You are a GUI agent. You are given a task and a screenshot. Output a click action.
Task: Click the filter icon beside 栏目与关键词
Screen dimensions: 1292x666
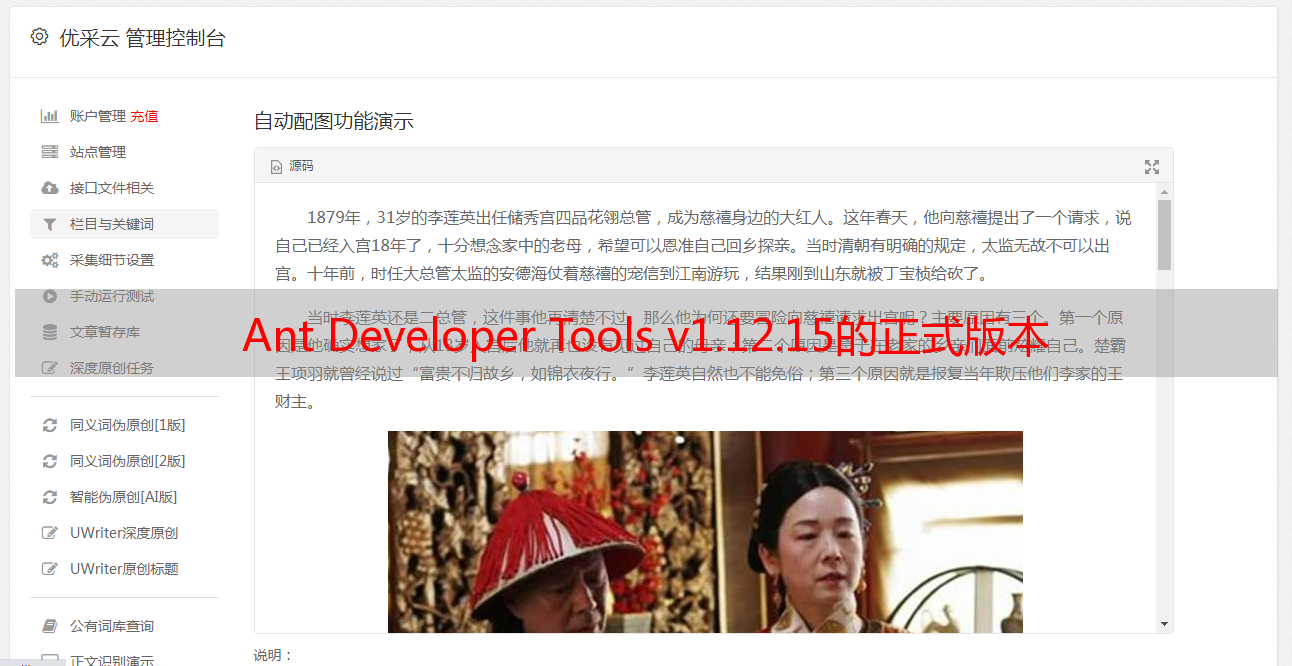pyautogui.click(x=49, y=224)
